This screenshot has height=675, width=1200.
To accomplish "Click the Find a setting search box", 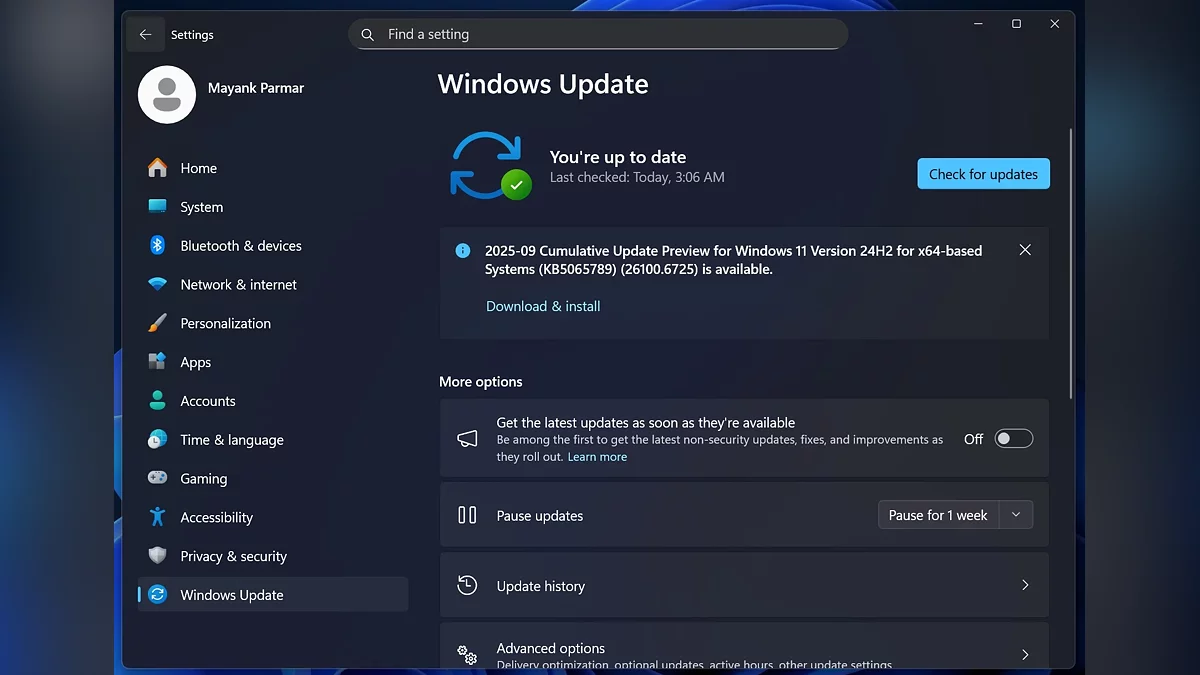I will 598,34.
